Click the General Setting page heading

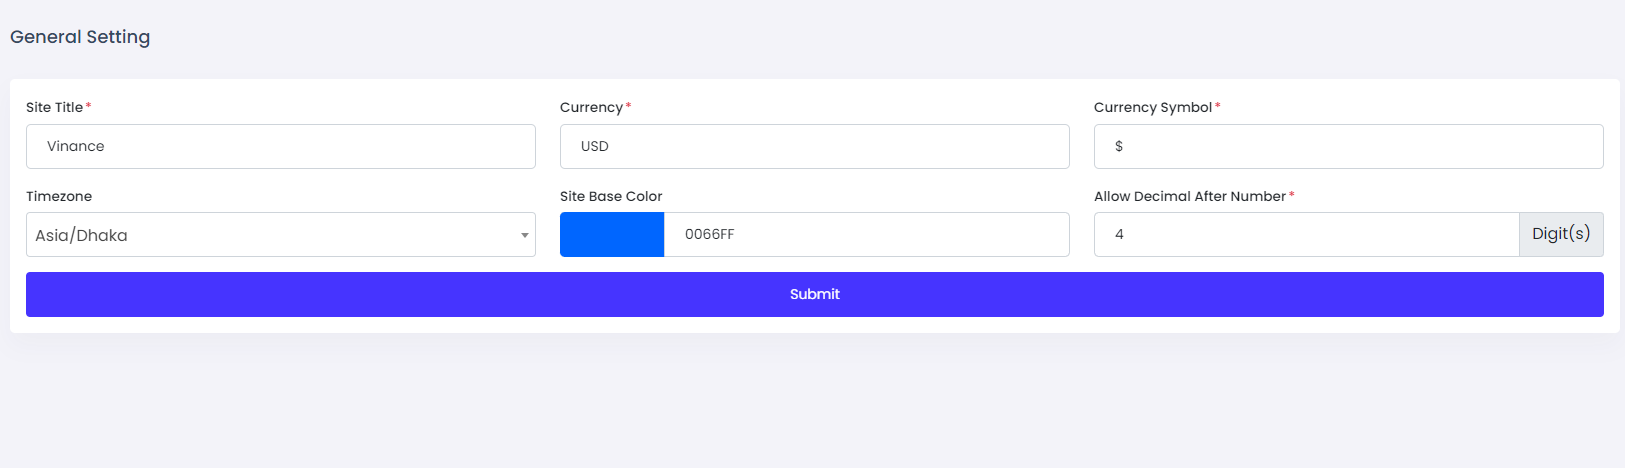click(x=80, y=37)
